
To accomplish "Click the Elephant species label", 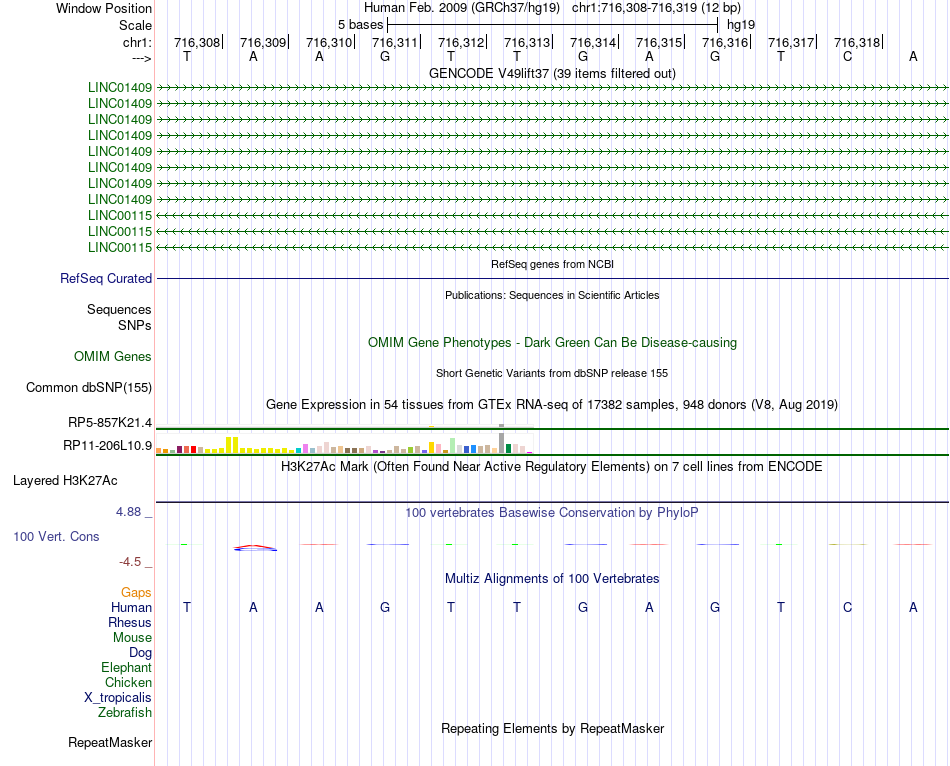I will click(x=126, y=667).
